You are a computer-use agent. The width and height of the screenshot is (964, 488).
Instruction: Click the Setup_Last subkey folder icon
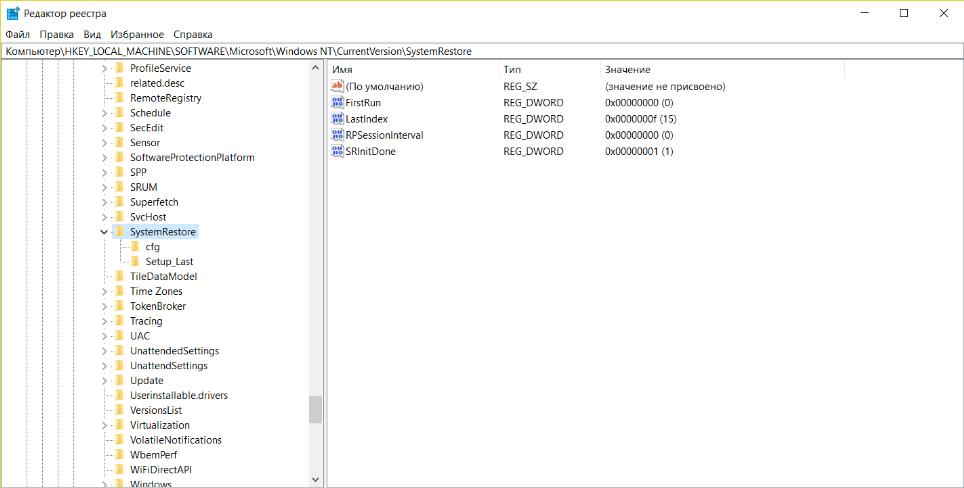pyautogui.click(x=135, y=261)
